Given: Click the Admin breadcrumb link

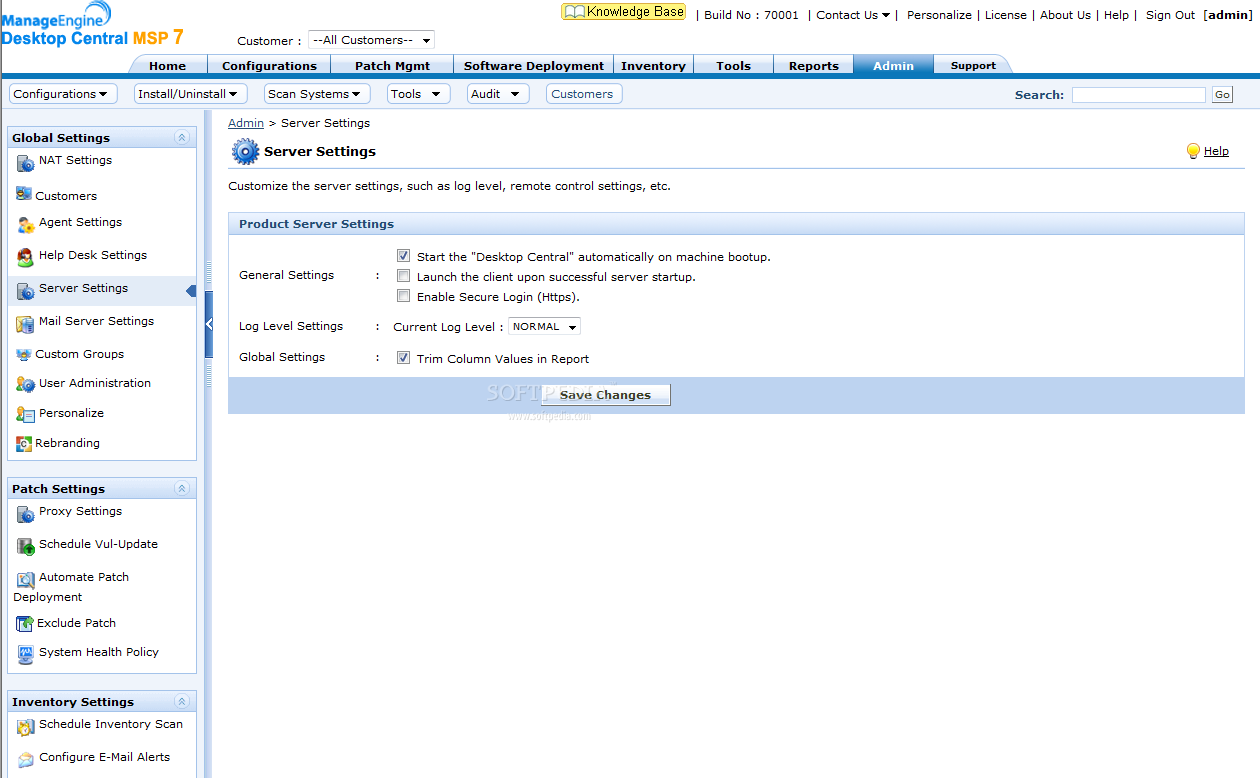Looking at the screenshot, I should coord(246,123).
